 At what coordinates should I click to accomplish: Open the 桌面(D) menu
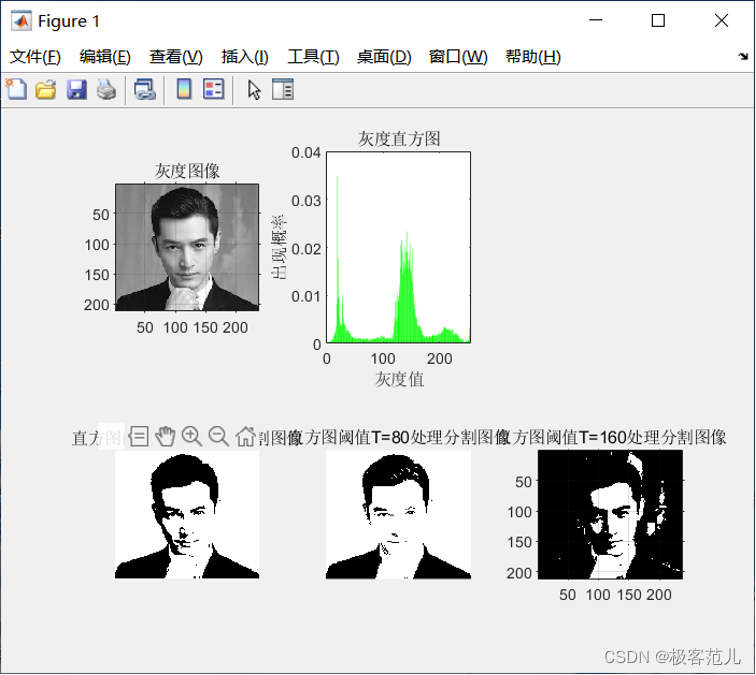[384, 57]
